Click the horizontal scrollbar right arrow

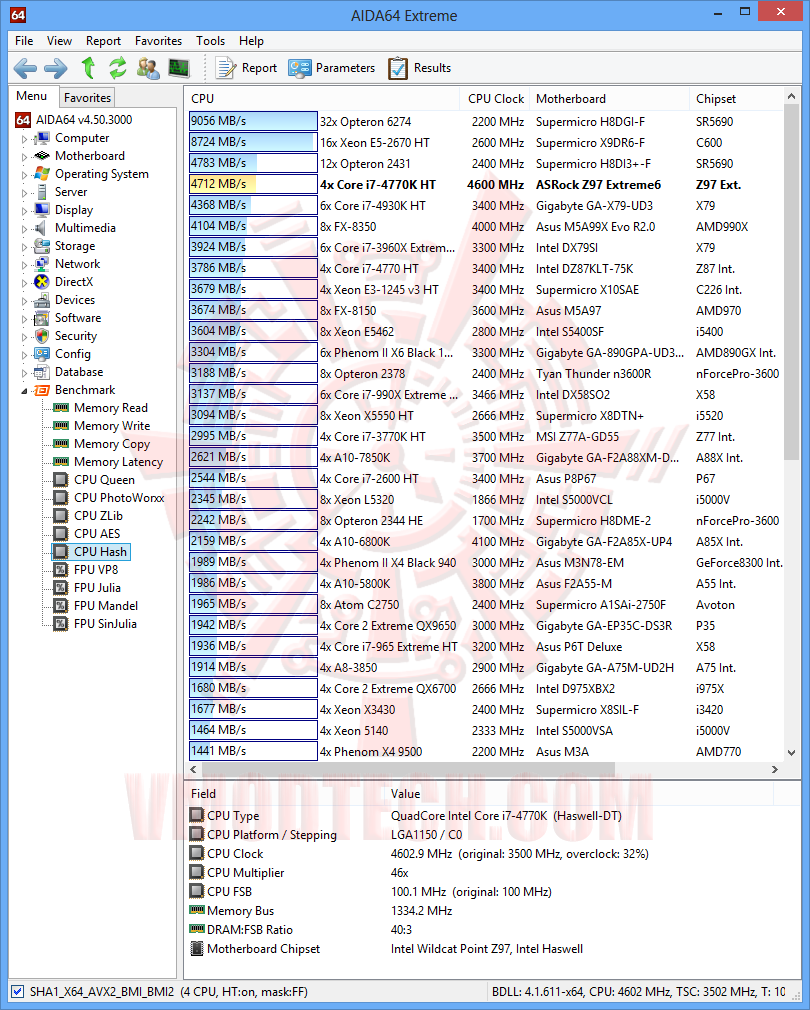click(775, 769)
